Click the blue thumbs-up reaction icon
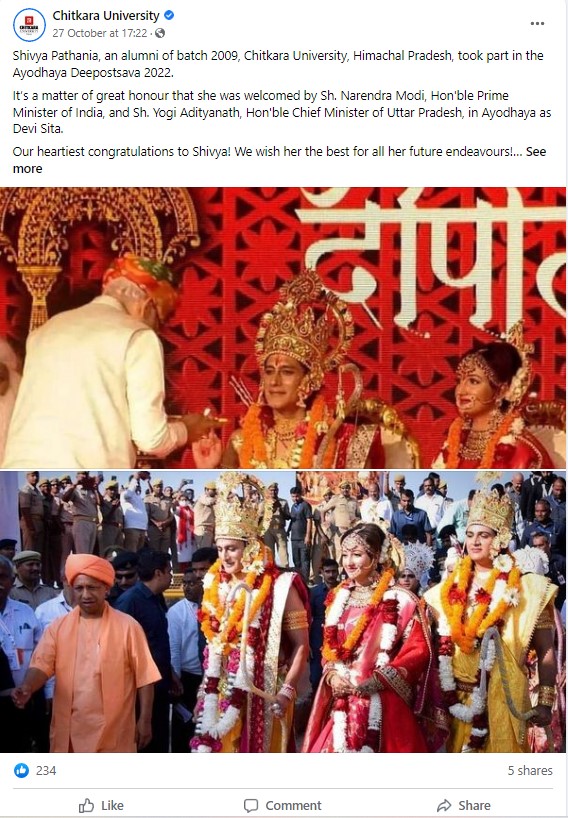 pyautogui.click(x=21, y=770)
